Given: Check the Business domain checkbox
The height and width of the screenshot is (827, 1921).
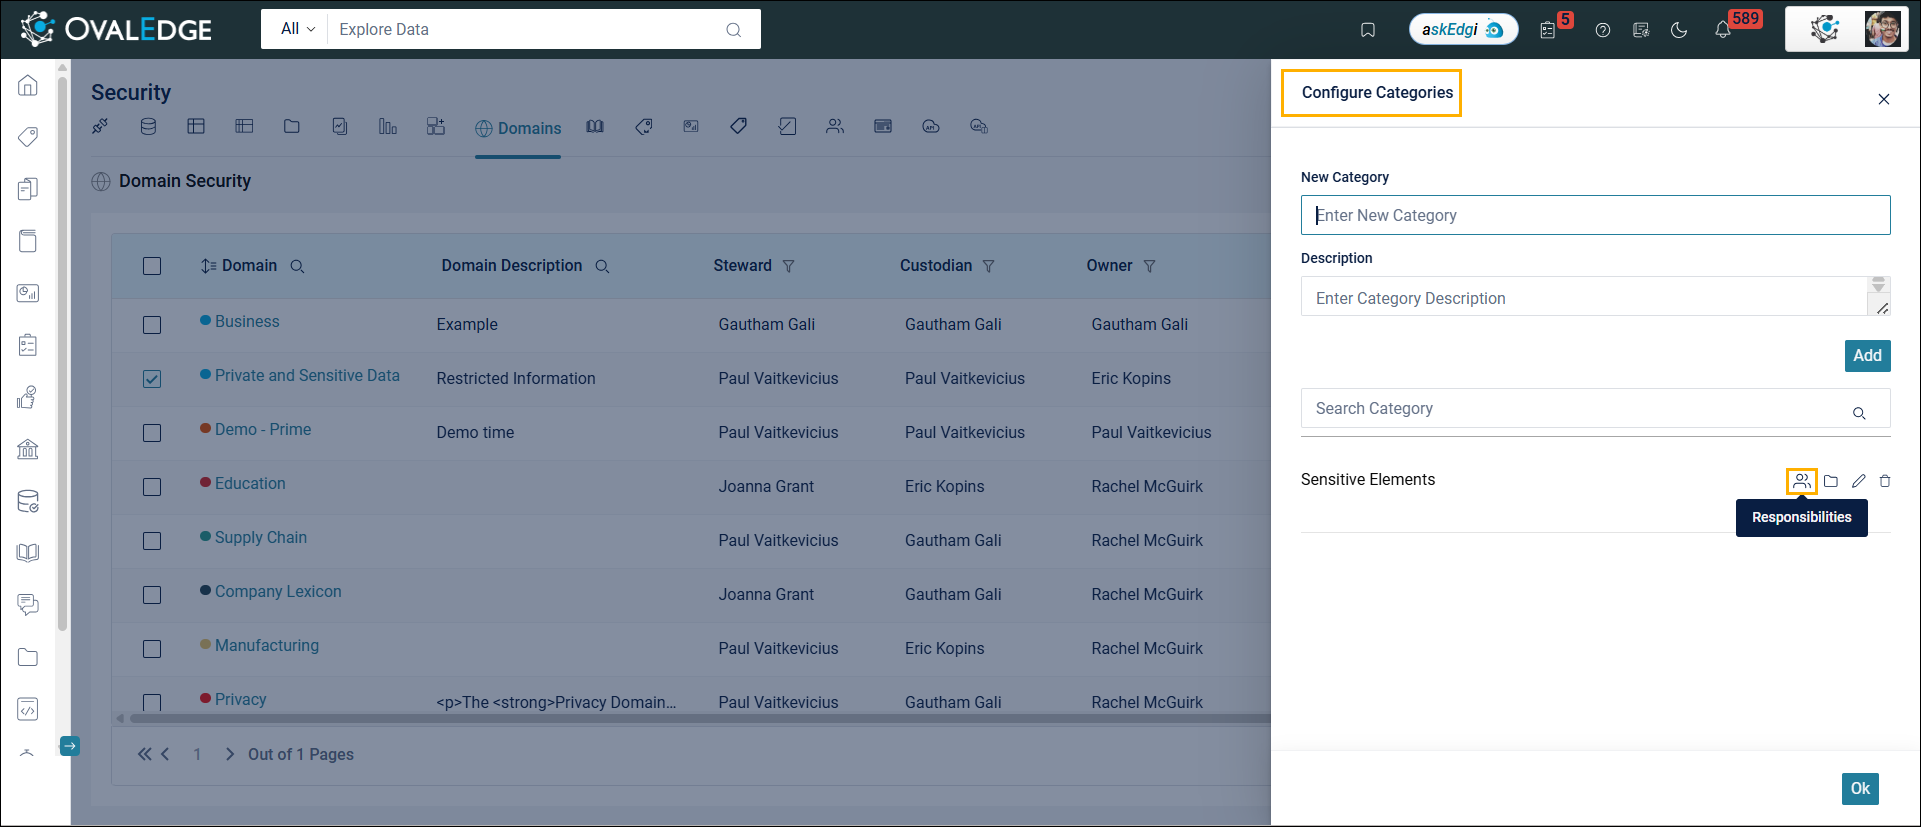Looking at the screenshot, I should click(x=152, y=325).
